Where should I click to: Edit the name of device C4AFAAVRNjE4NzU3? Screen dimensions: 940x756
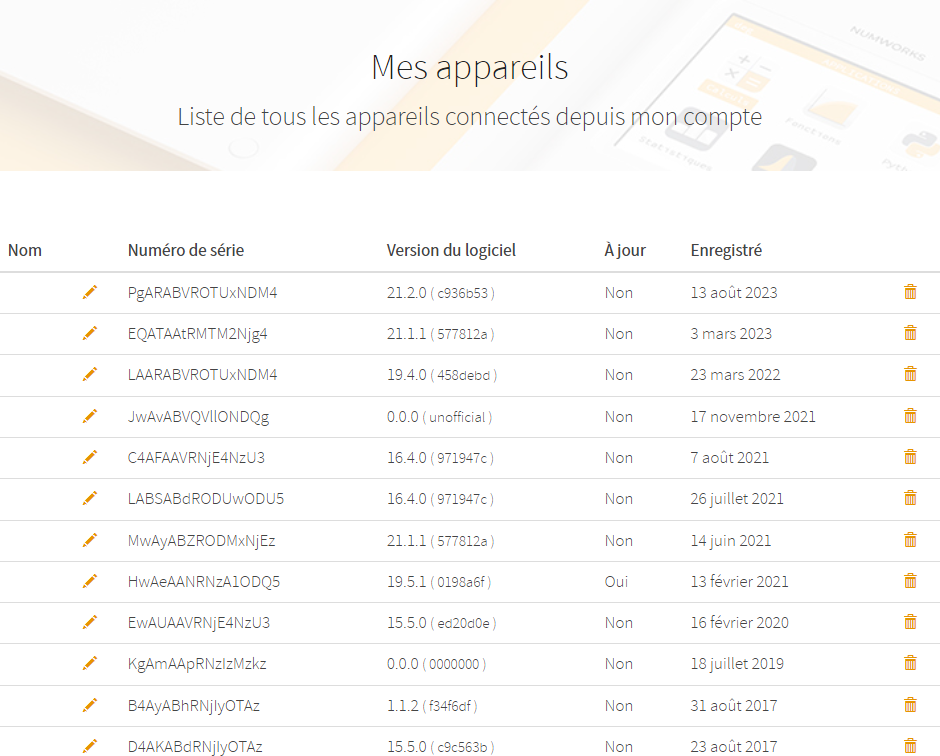(90, 457)
